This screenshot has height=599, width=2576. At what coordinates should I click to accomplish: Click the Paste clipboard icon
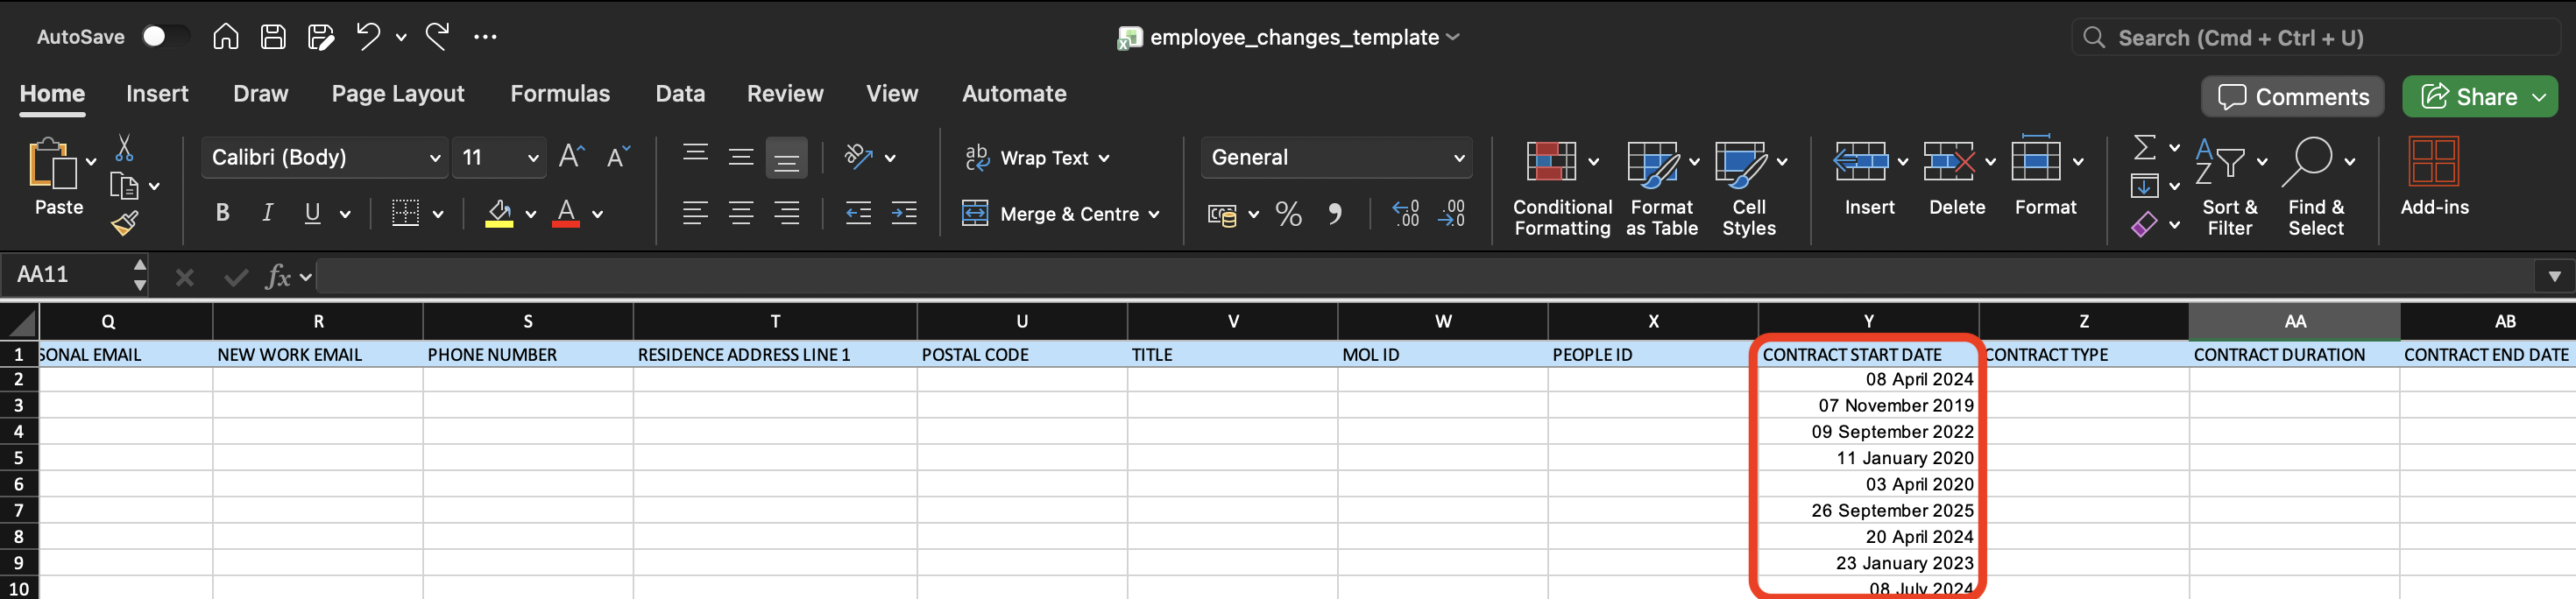[52, 164]
